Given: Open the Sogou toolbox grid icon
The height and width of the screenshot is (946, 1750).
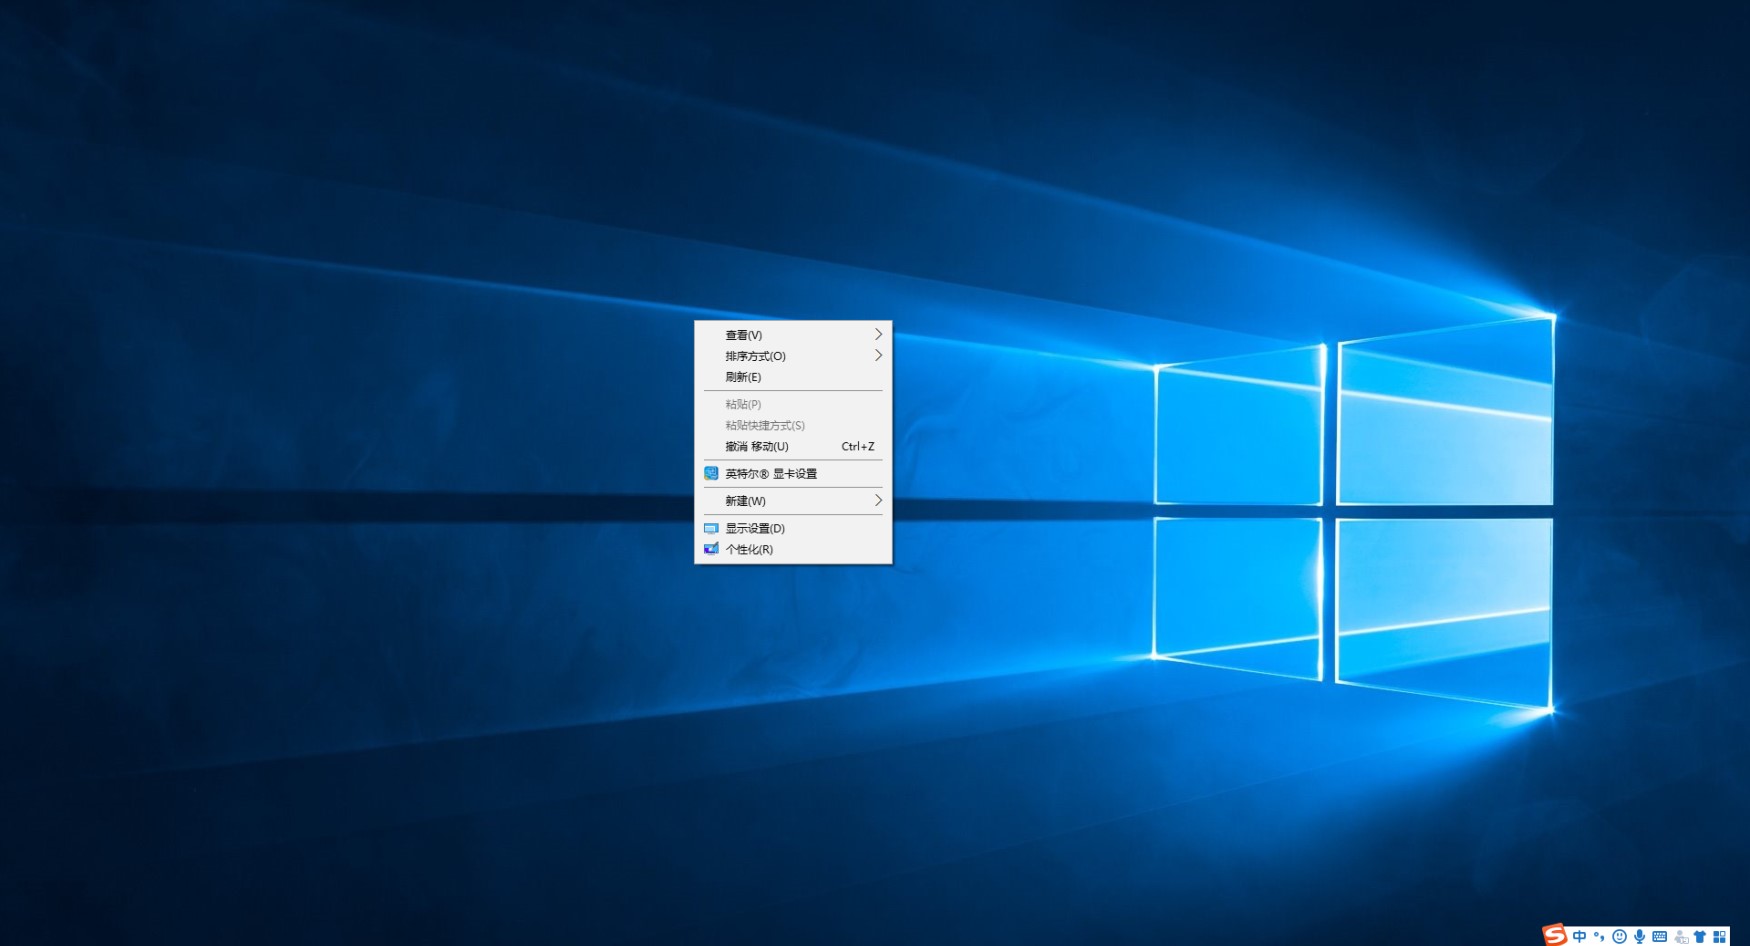Looking at the screenshot, I should pos(1720,937).
